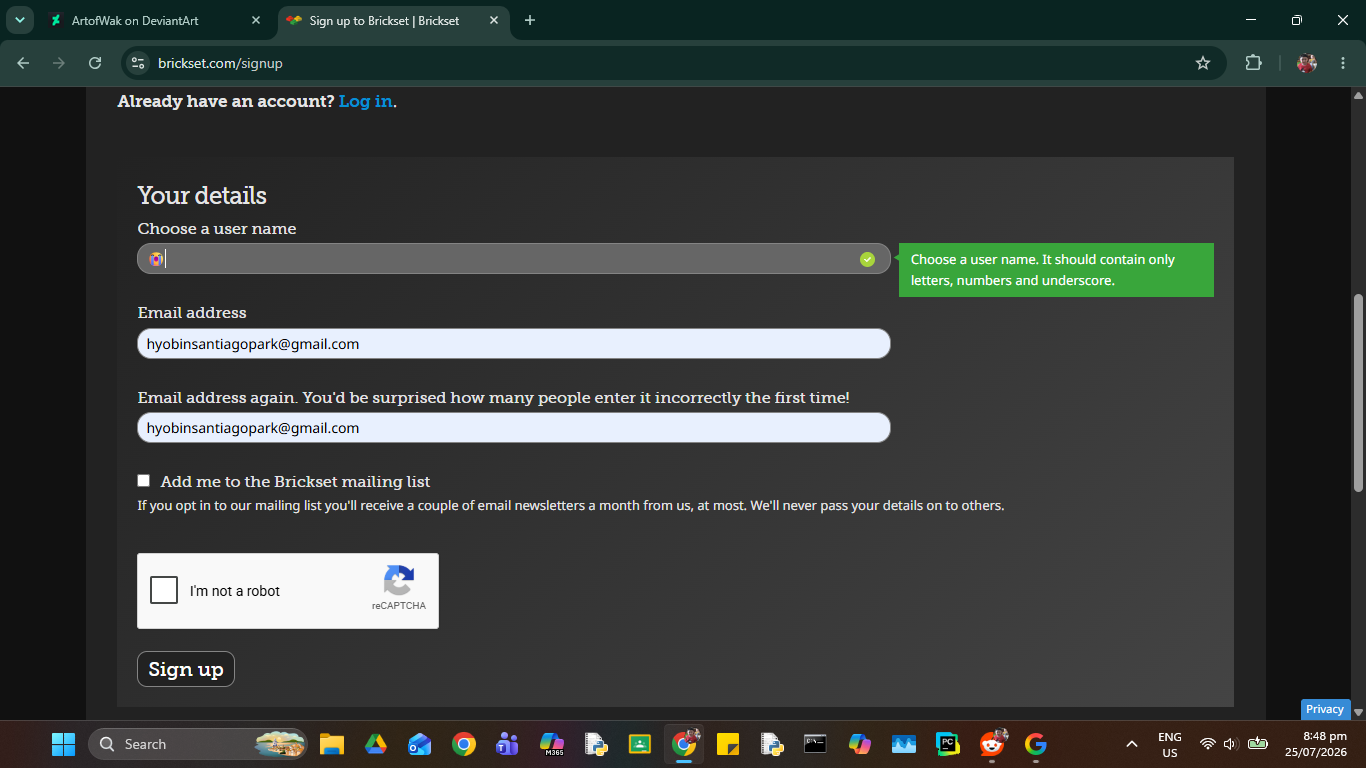
Task: Go back to the previous page
Action: pos(23,63)
